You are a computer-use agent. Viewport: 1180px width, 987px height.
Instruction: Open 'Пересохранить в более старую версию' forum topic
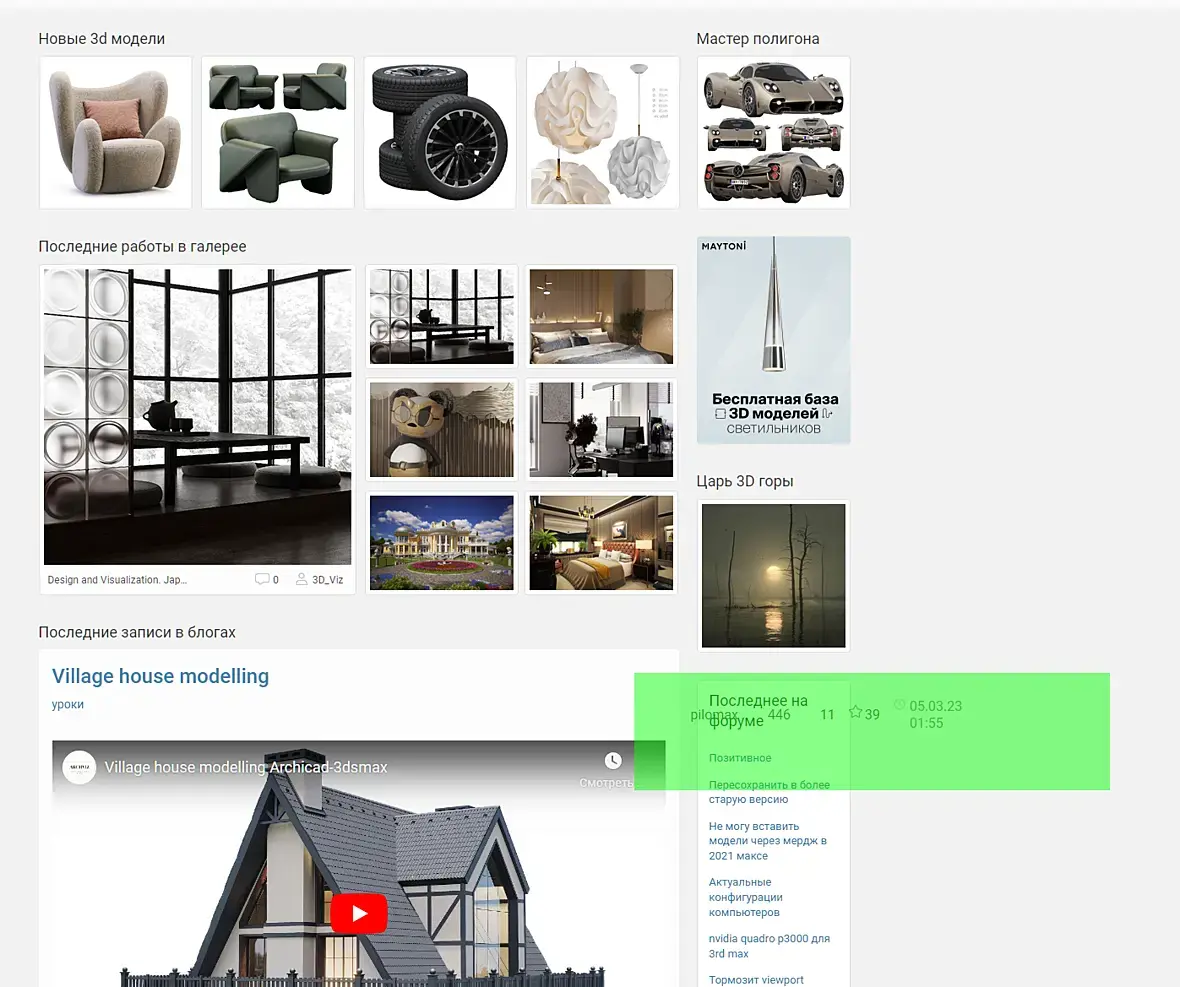pyautogui.click(x=769, y=792)
